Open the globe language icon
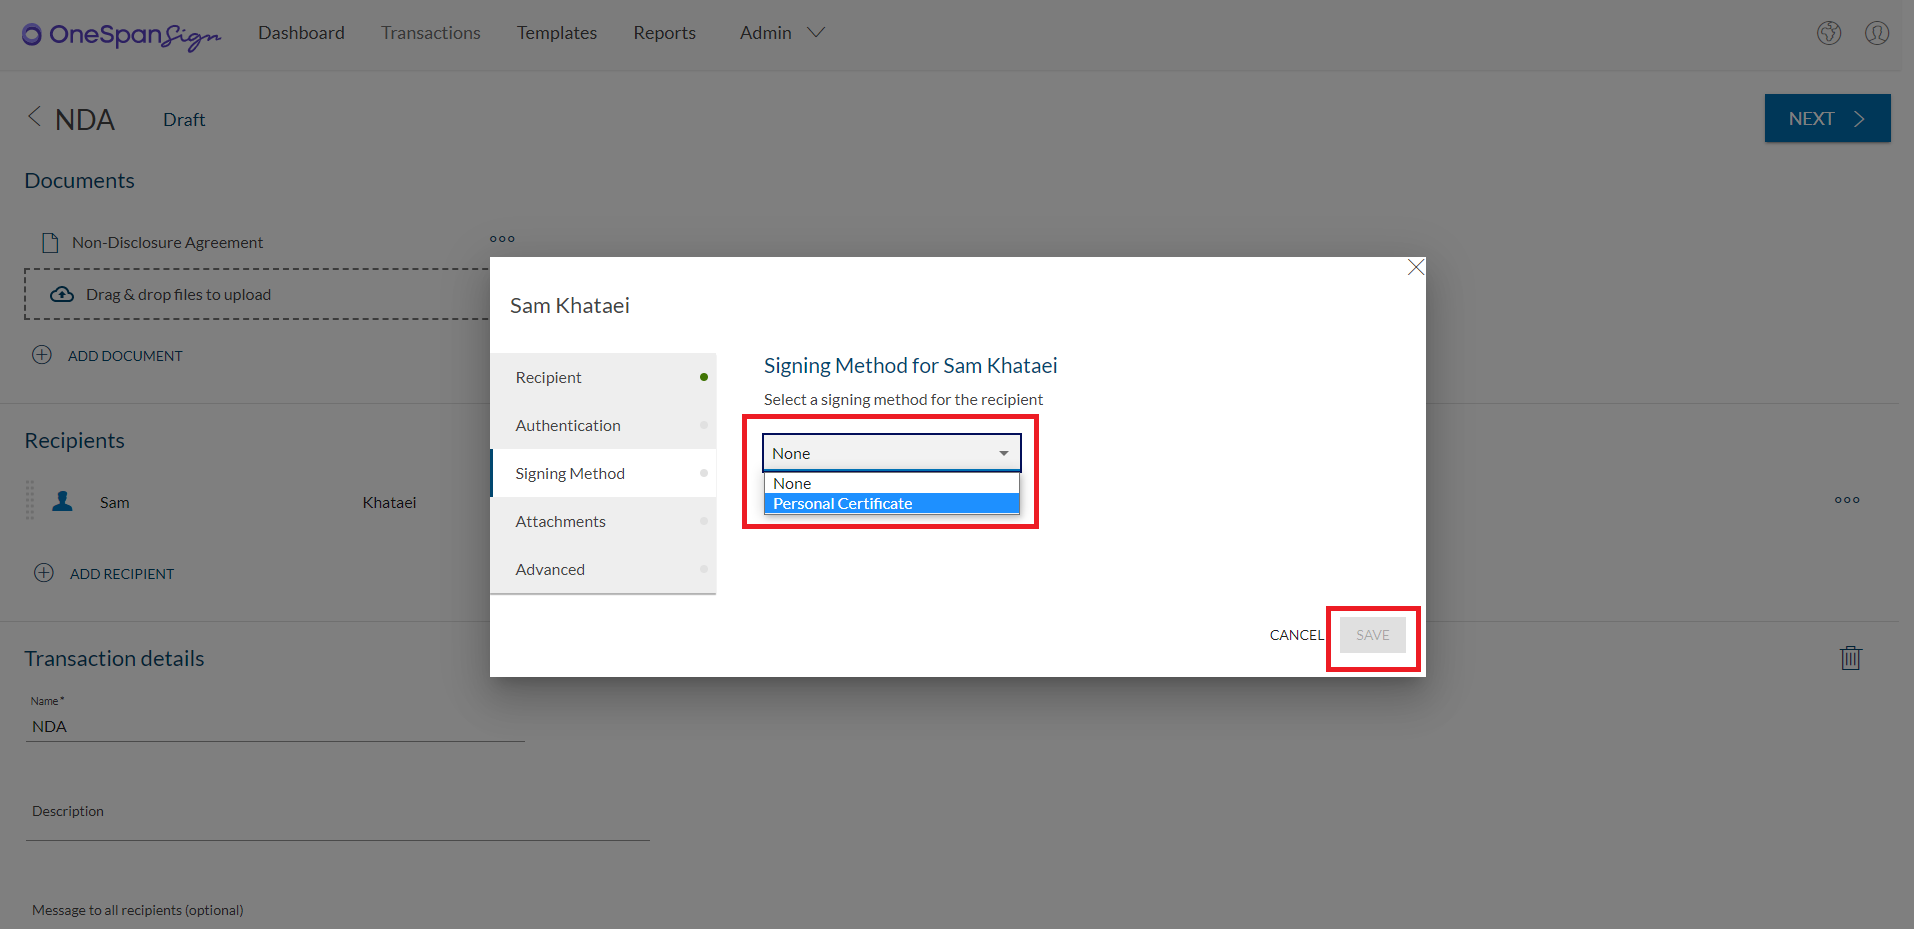Screen dimensions: 1914x929 pos(1829,33)
